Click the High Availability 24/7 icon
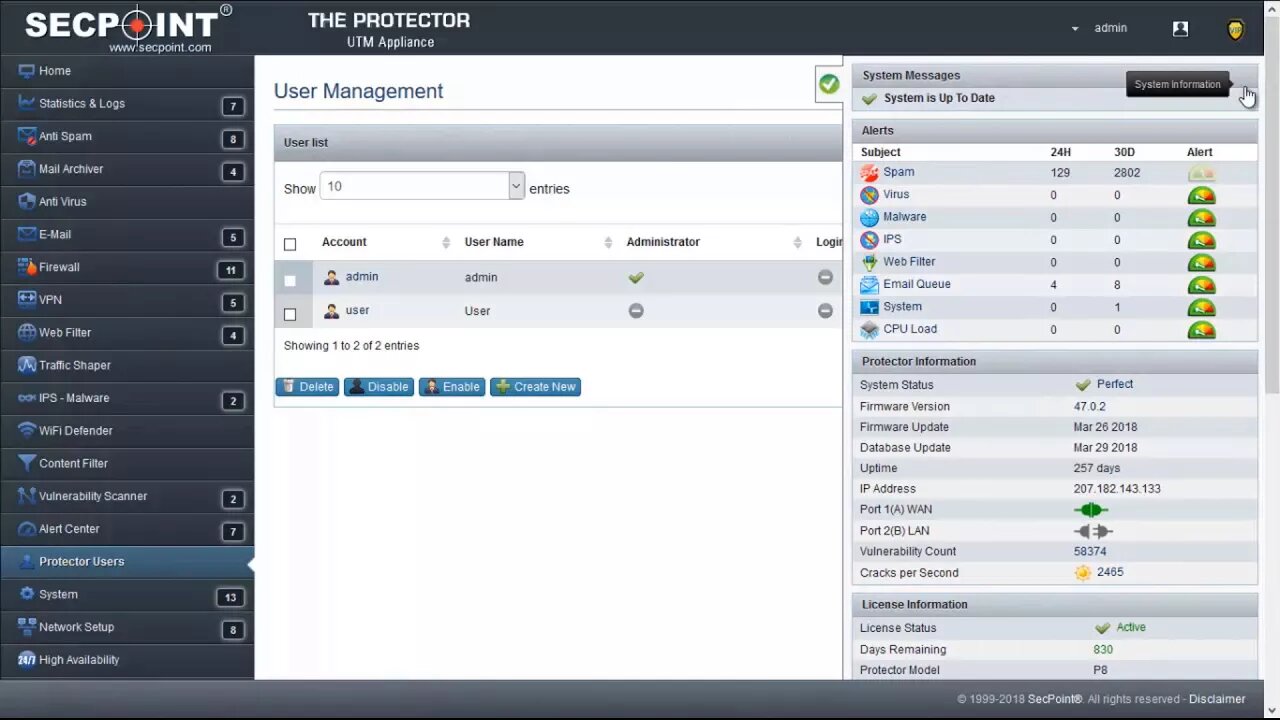The height and width of the screenshot is (720, 1280). click(x=26, y=660)
